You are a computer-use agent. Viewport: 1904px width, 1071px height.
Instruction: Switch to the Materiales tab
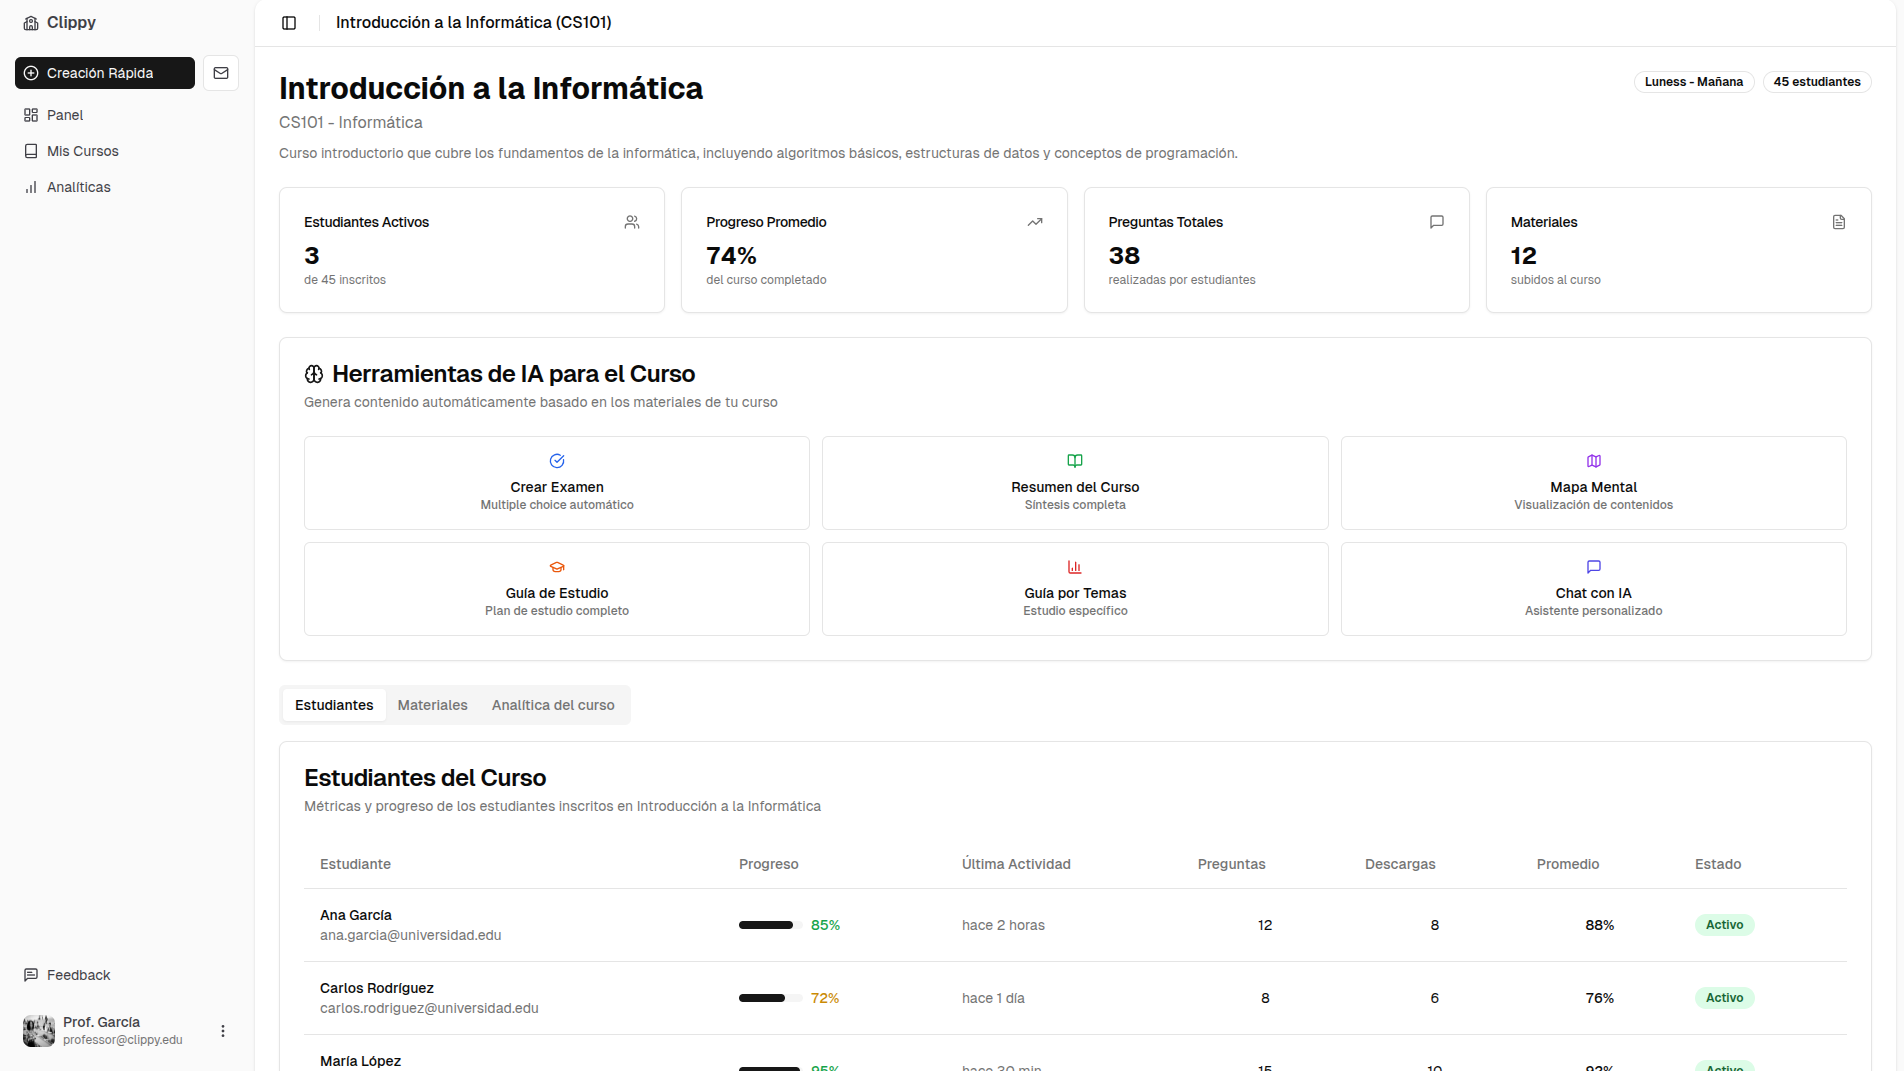pos(432,705)
